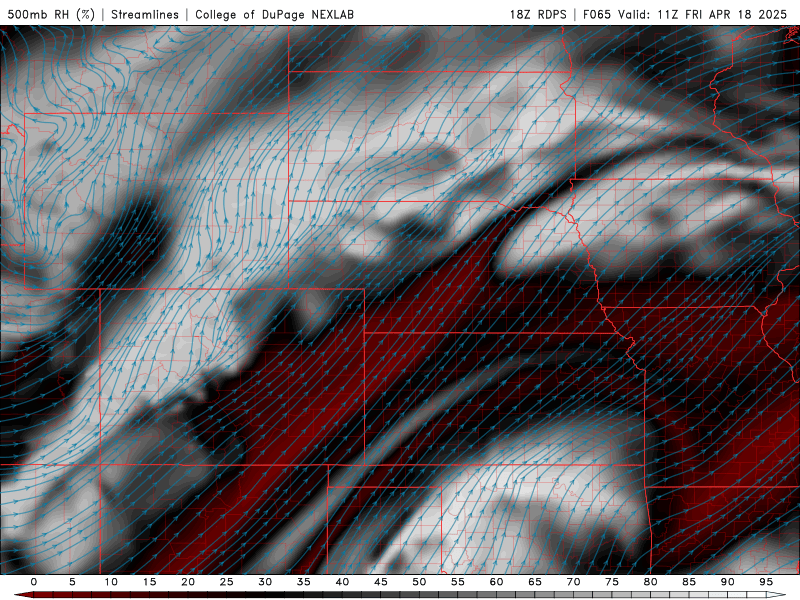This screenshot has height=600, width=800.
Task: Click the "25" label on the color scale
Action: coord(227,582)
